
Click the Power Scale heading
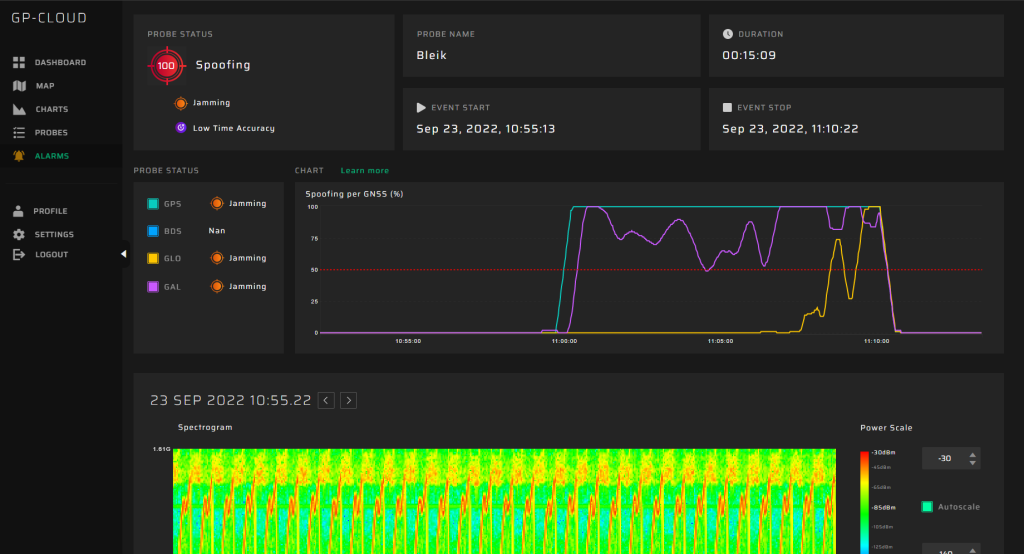(x=886, y=428)
